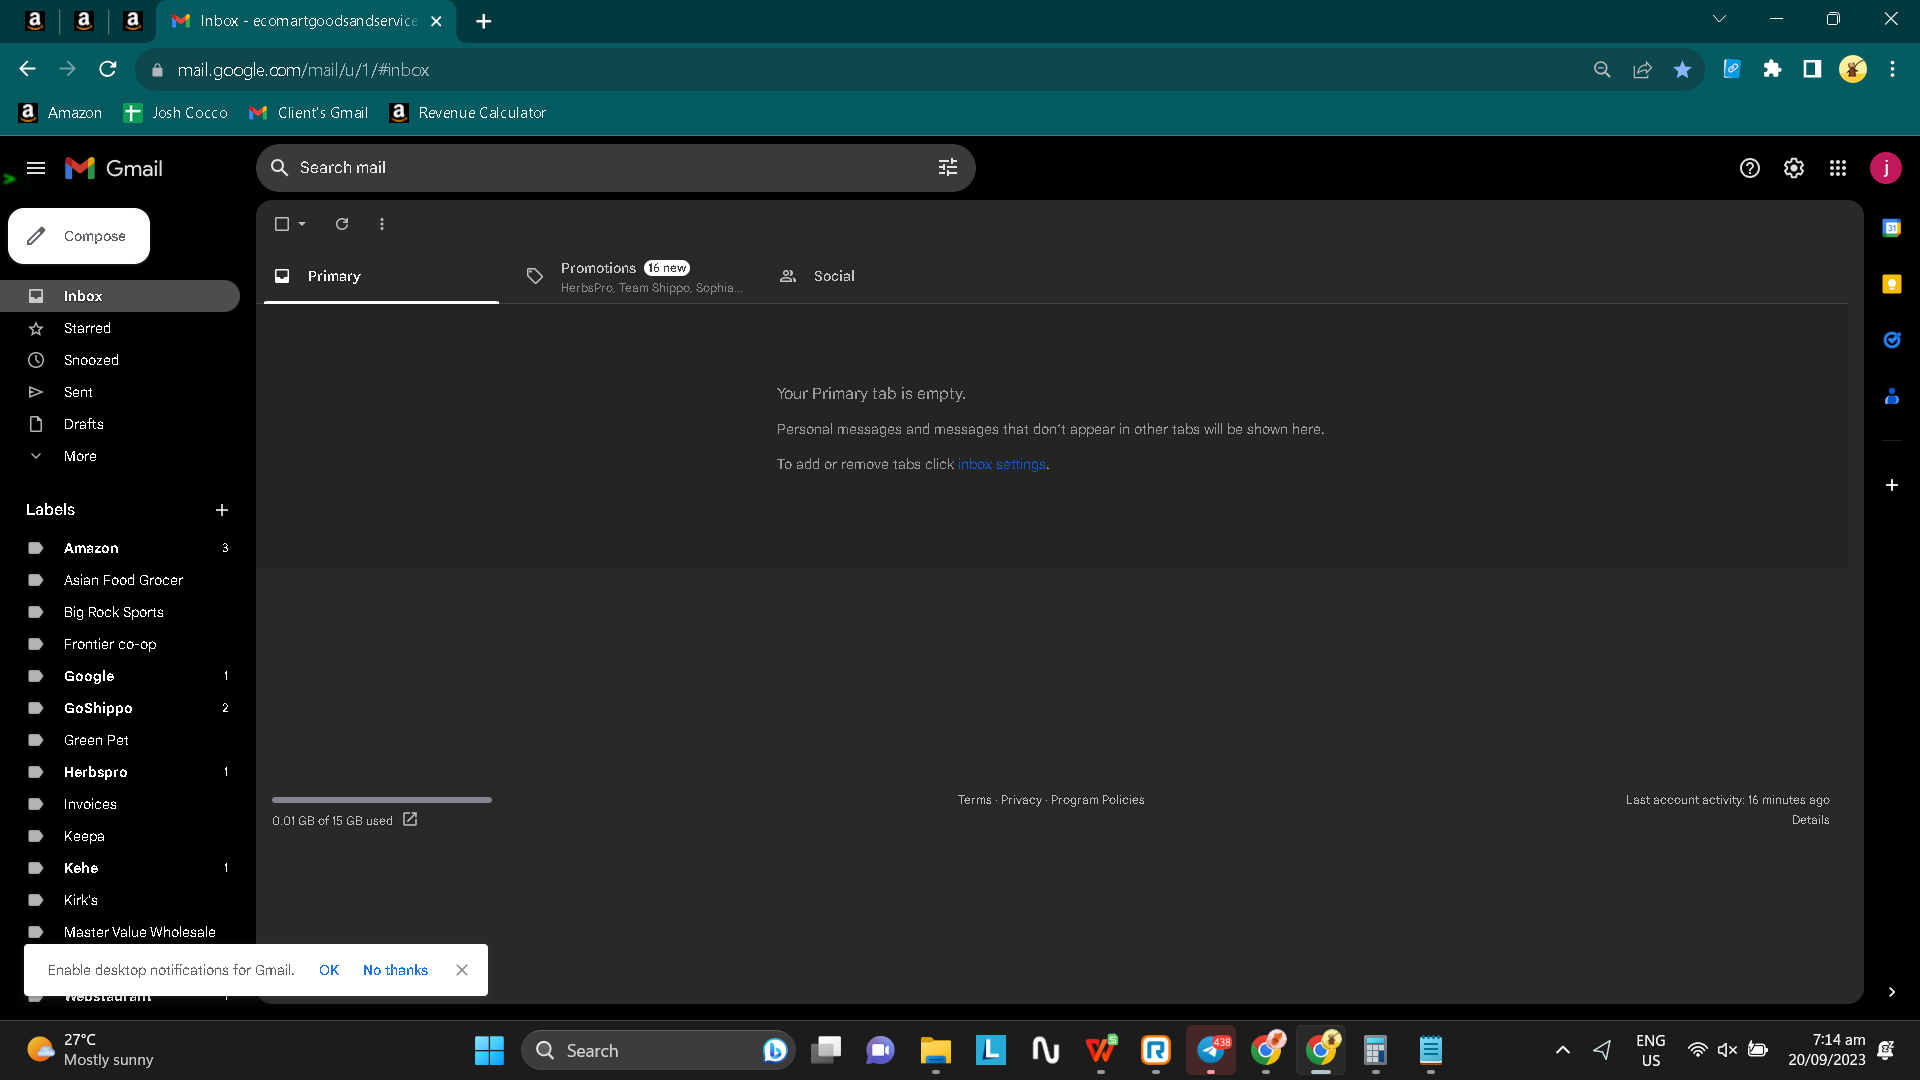The width and height of the screenshot is (1920, 1080).
Task: Open Chrome three-dot menu
Action: pyautogui.click(x=1892, y=69)
